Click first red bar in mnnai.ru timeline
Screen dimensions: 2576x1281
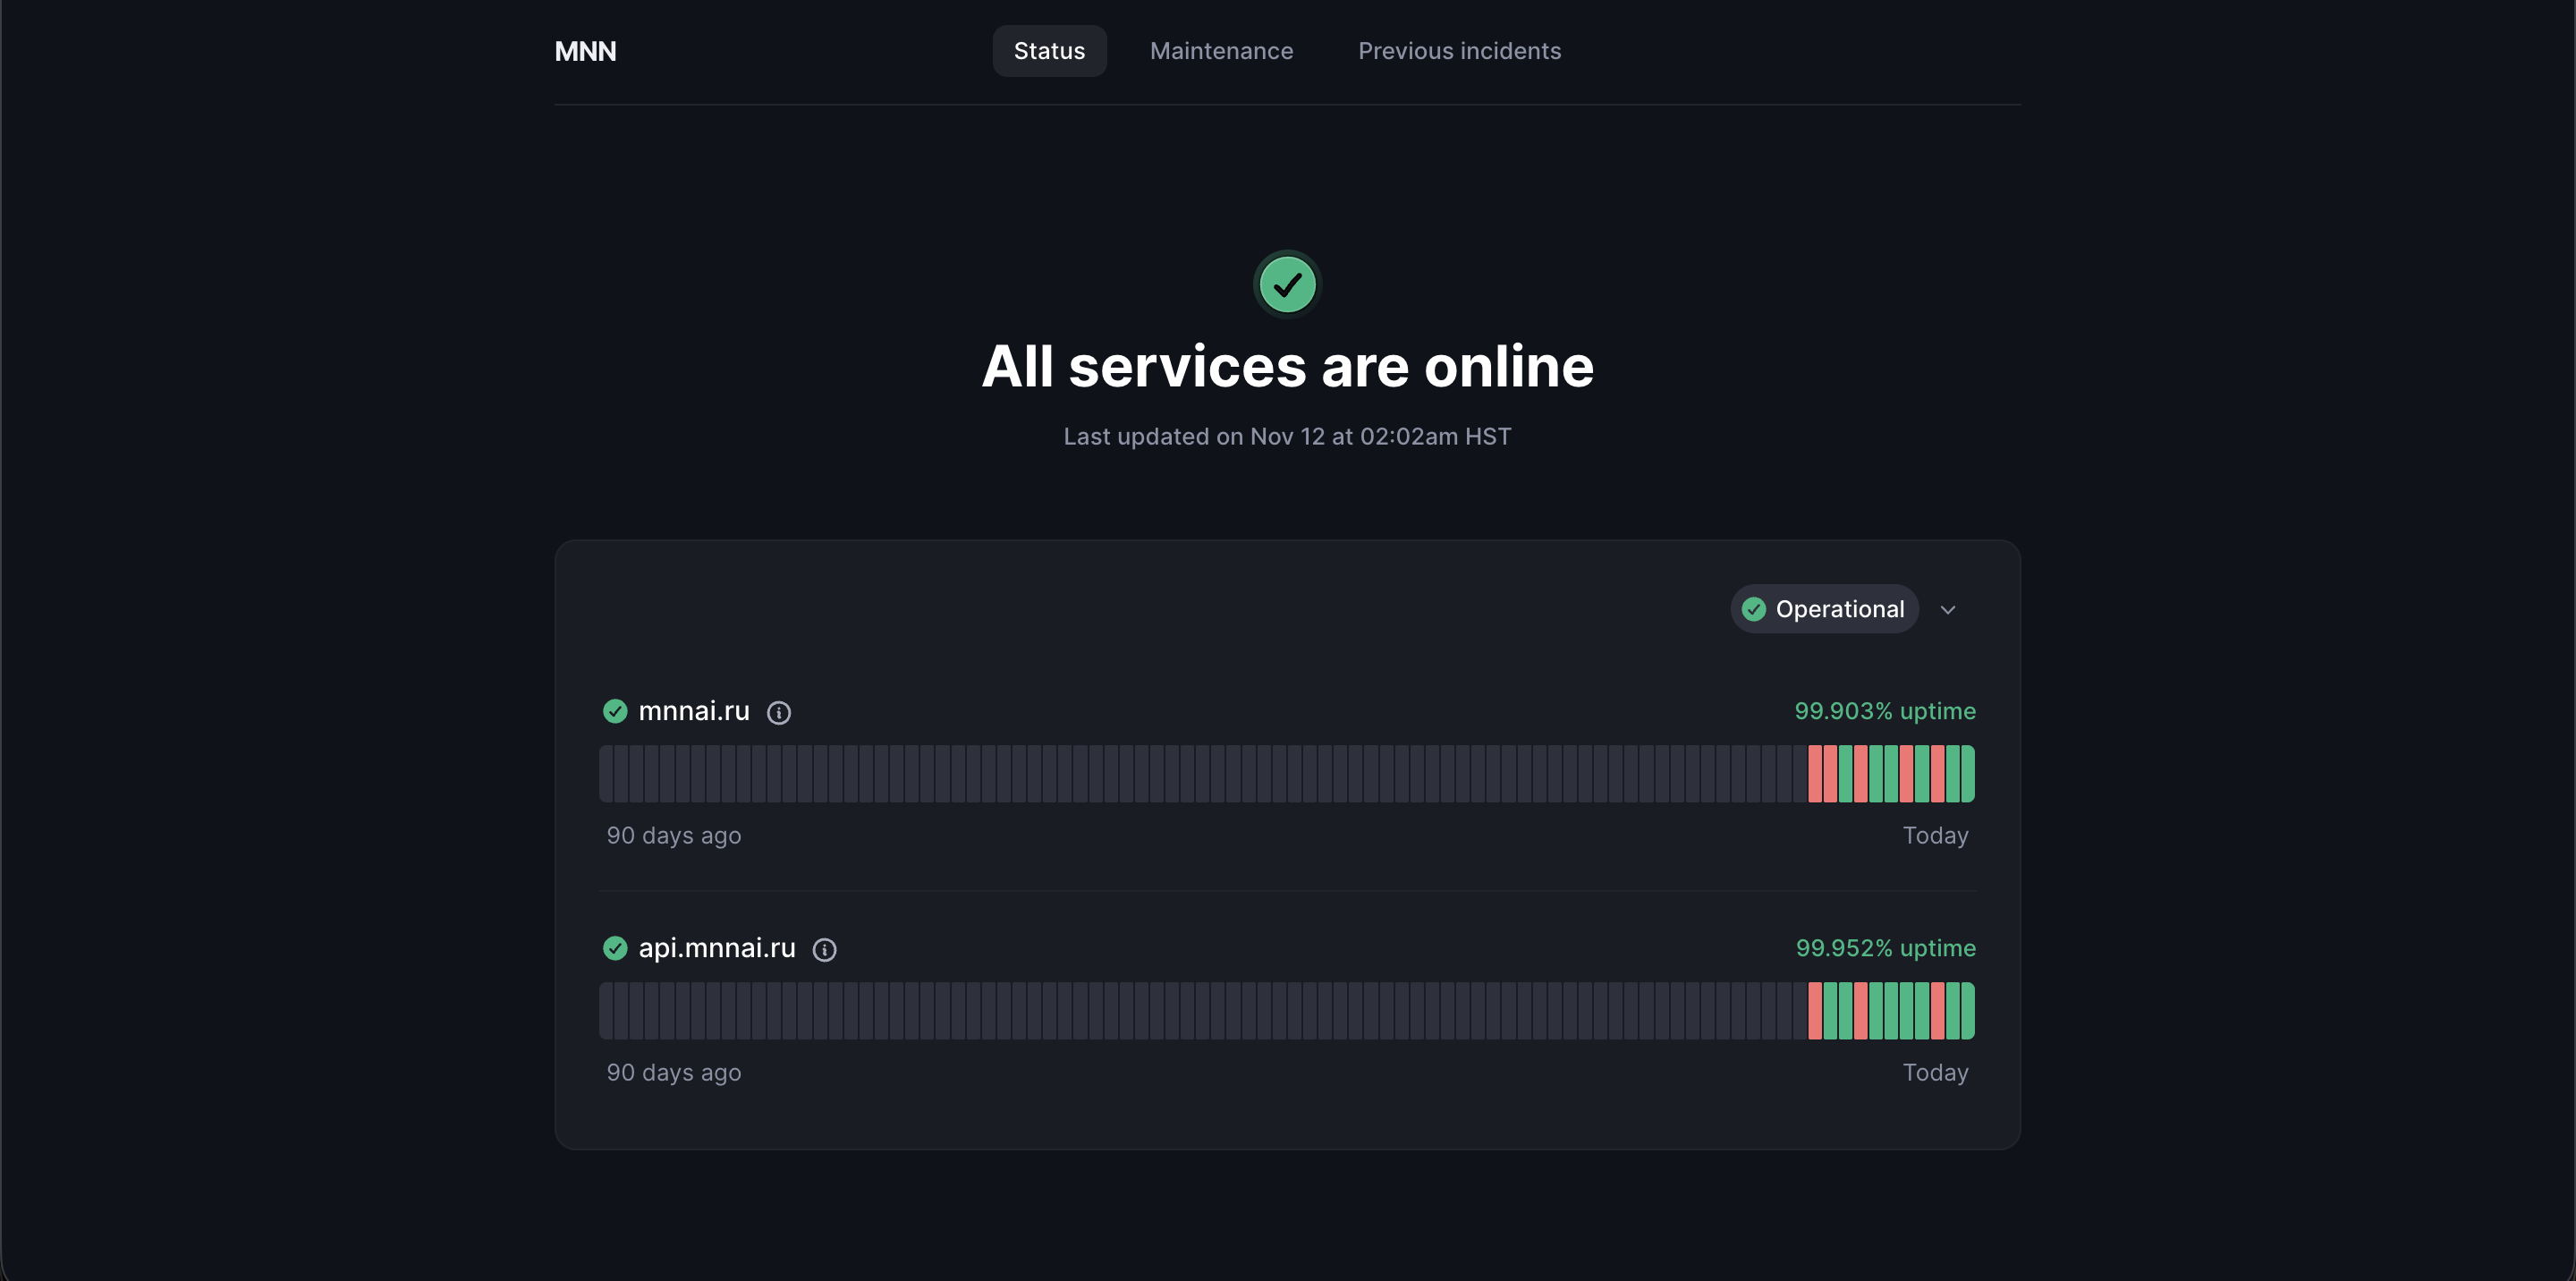click(1814, 773)
